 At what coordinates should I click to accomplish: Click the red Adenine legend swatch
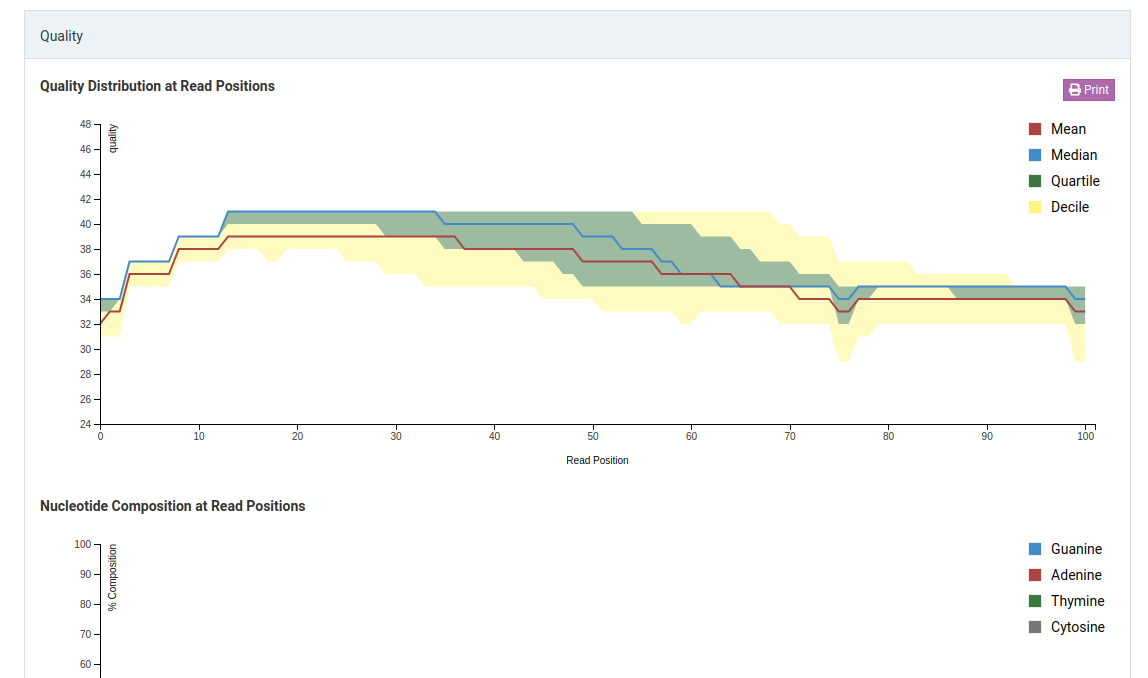(1033, 574)
